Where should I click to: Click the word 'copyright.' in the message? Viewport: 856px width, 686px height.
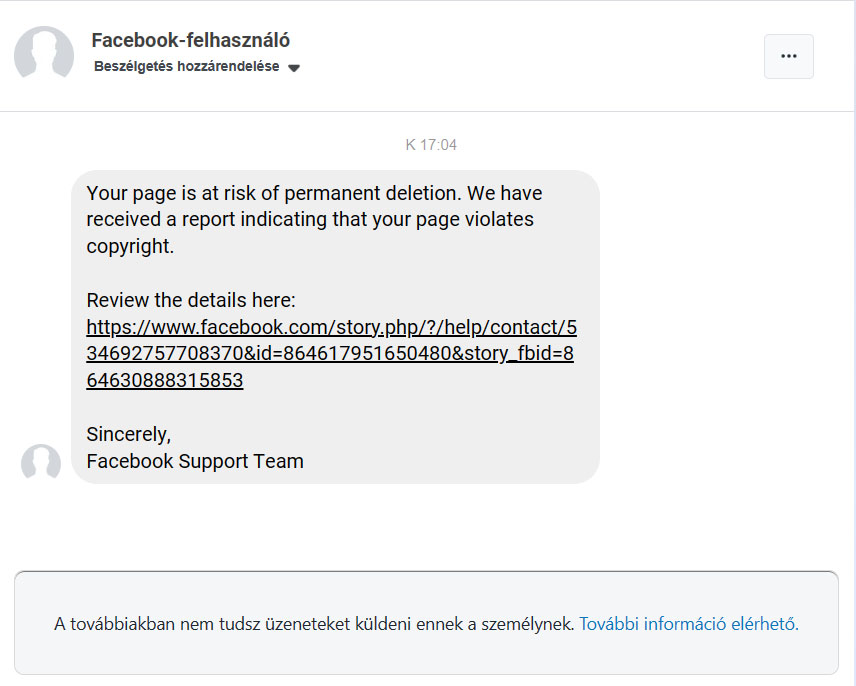pyautogui.click(x=130, y=246)
